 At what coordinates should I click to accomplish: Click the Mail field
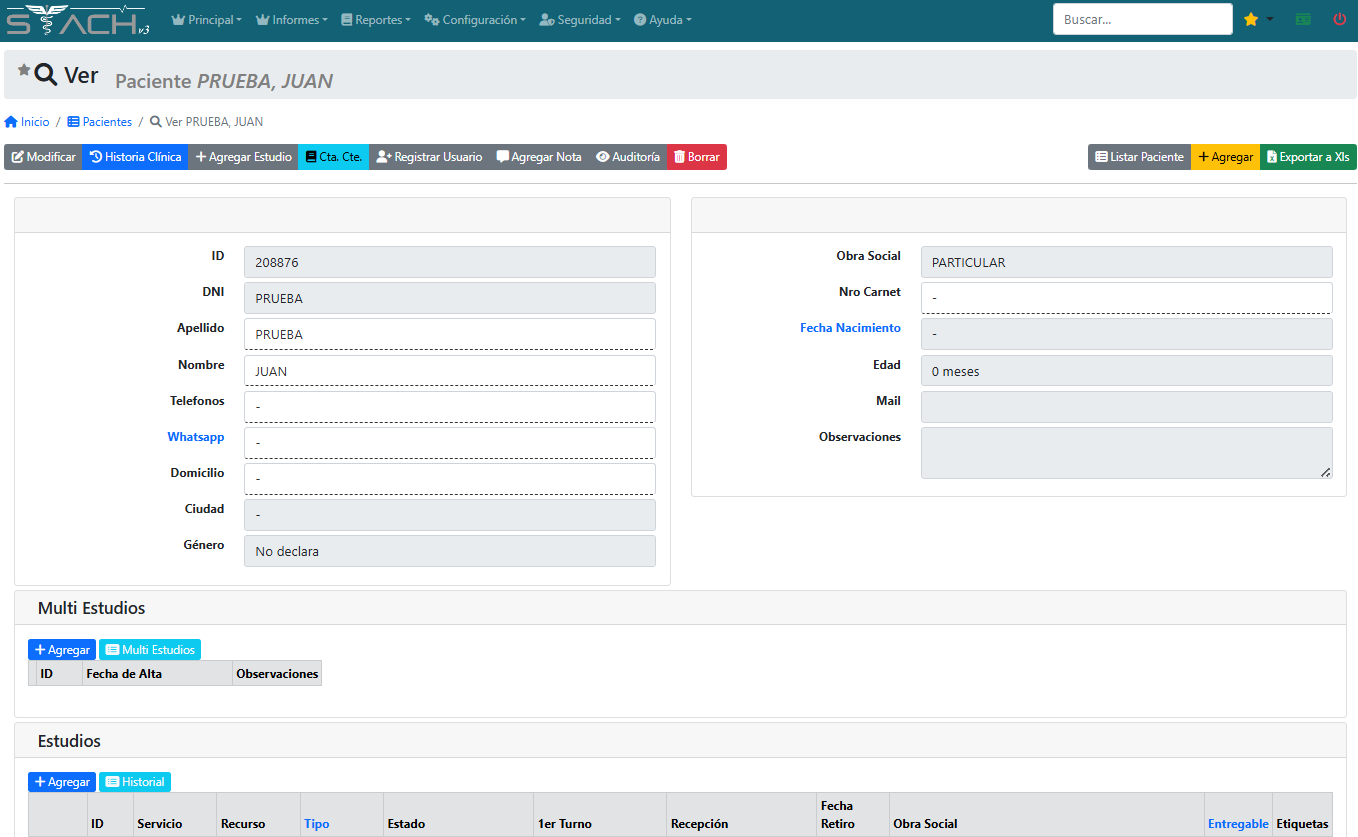coord(1126,407)
